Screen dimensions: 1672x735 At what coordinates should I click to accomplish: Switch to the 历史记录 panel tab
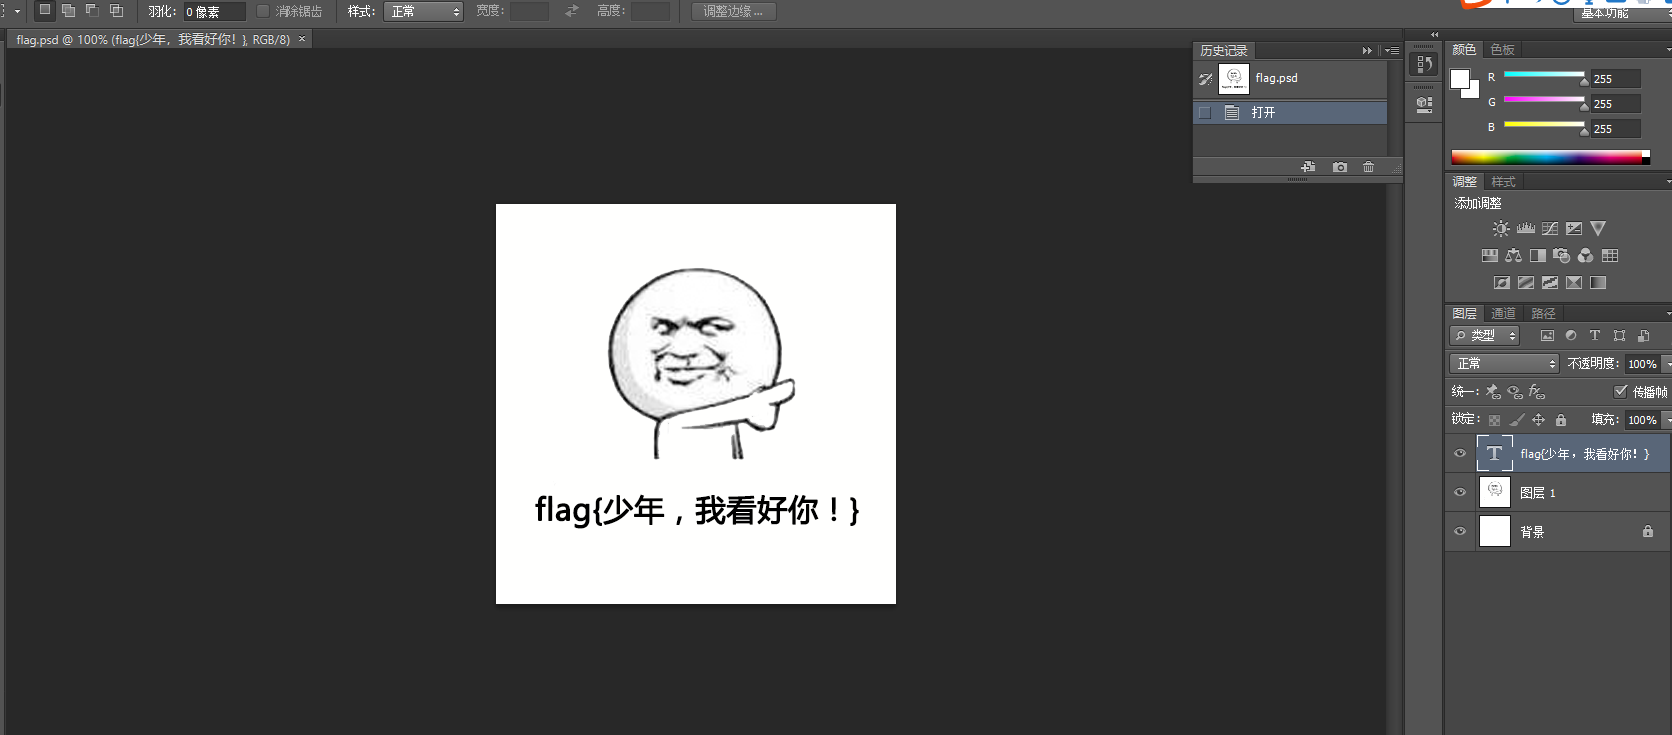(1223, 51)
